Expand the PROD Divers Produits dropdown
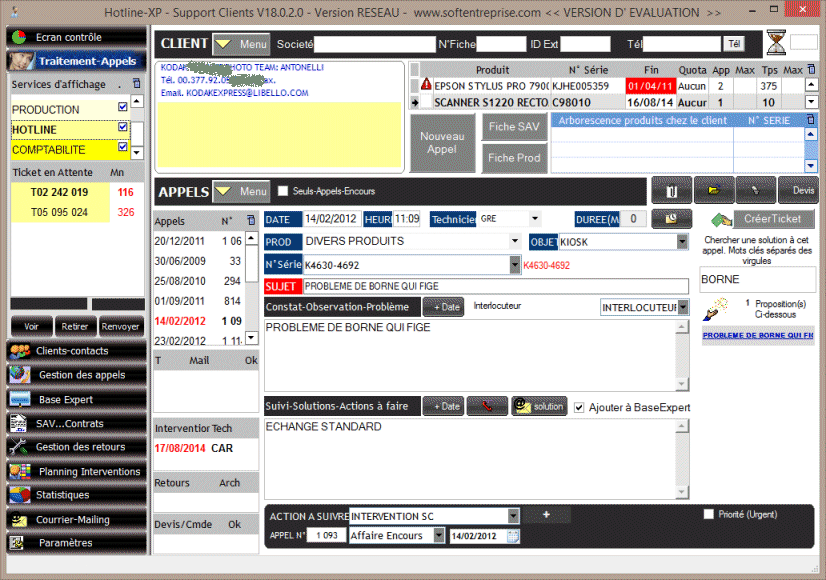 (x=514, y=241)
